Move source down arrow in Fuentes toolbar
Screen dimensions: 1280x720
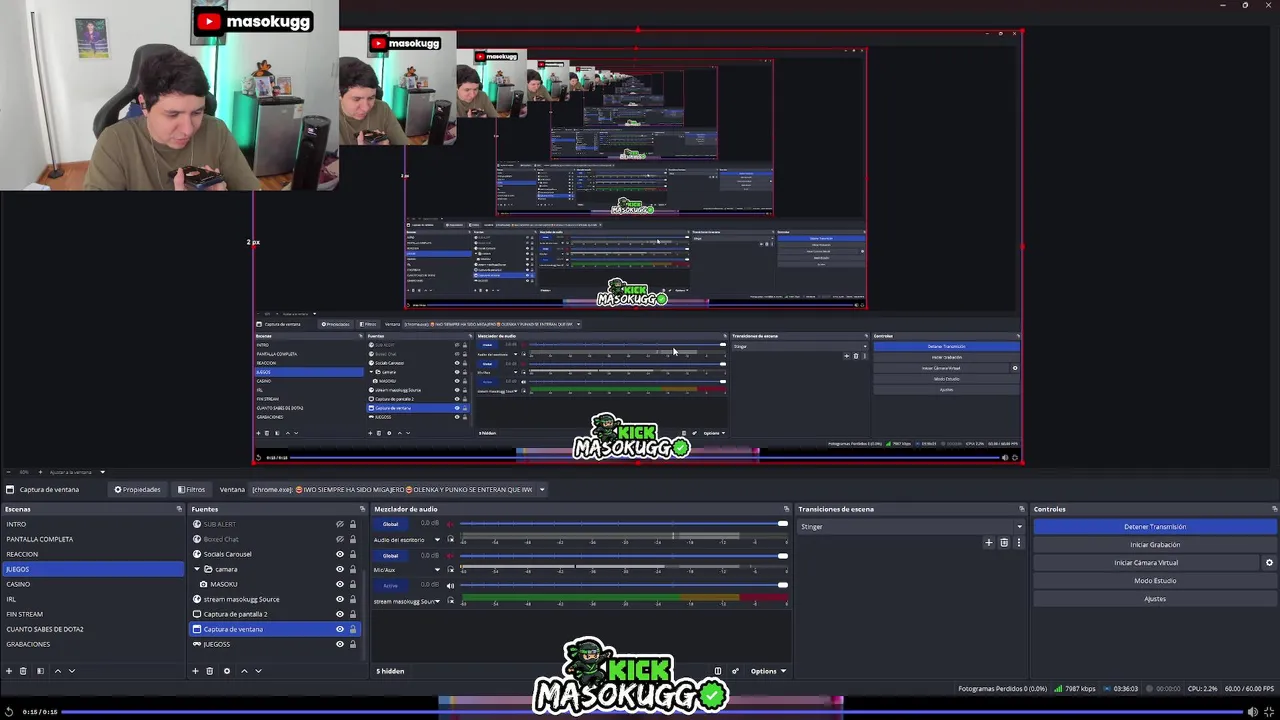click(x=258, y=671)
